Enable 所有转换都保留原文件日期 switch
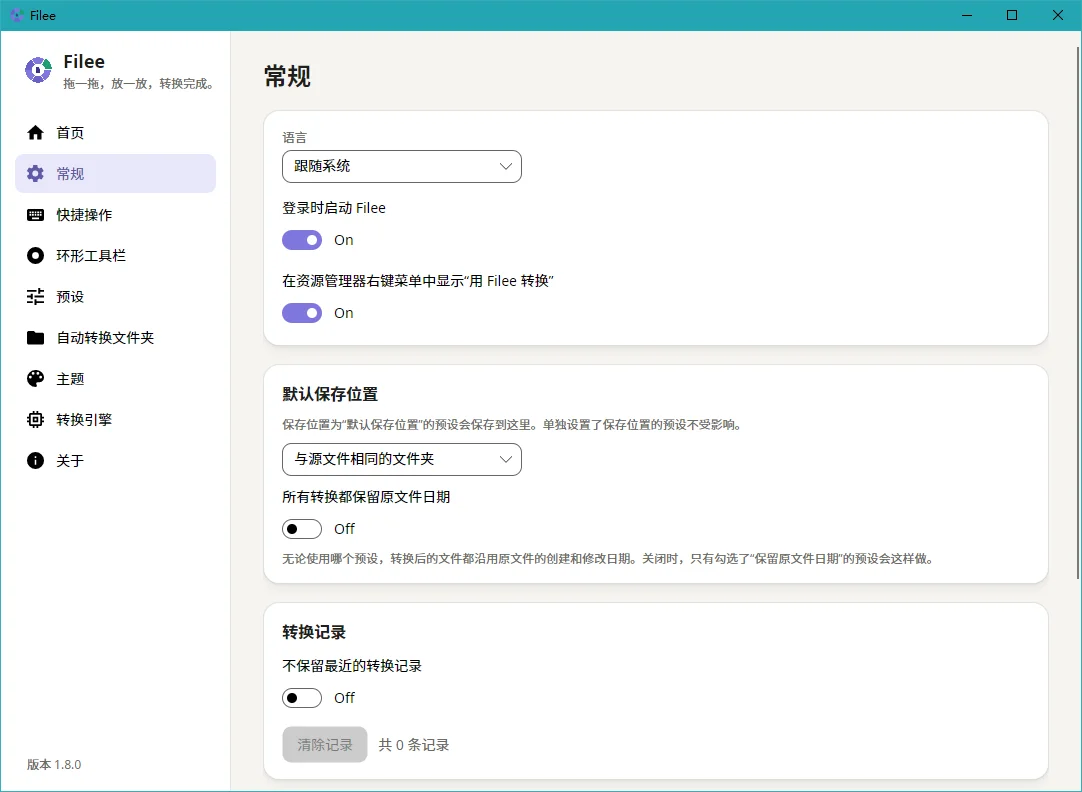The image size is (1082, 792). click(302, 529)
